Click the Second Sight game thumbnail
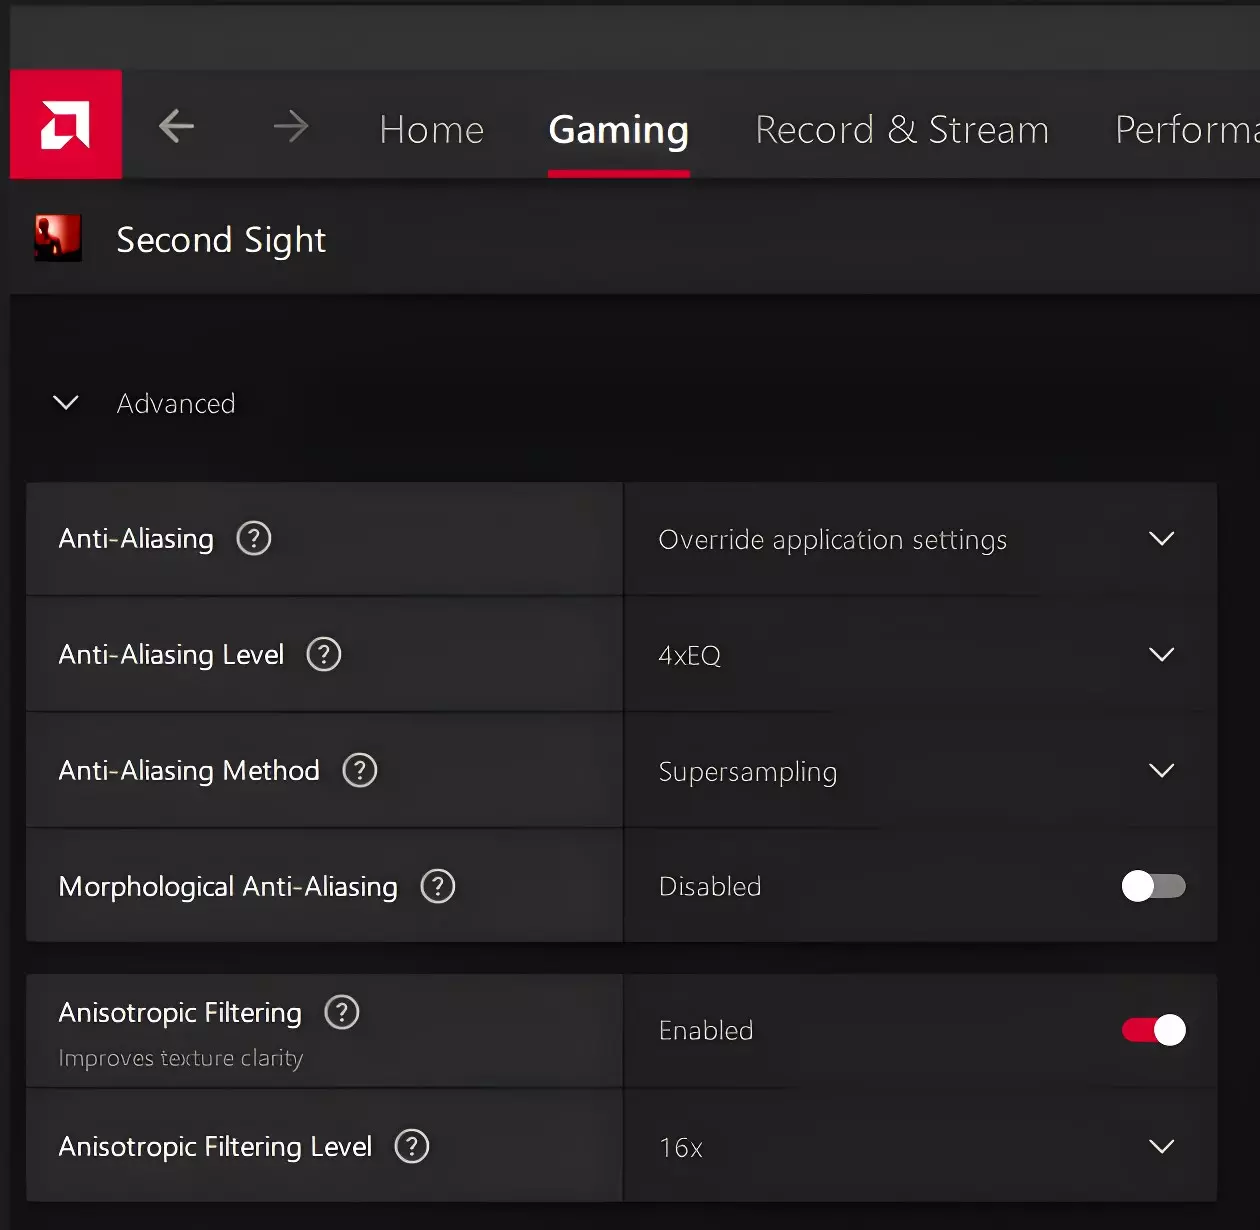This screenshot has height=1230, width=1260. [58, 239]
